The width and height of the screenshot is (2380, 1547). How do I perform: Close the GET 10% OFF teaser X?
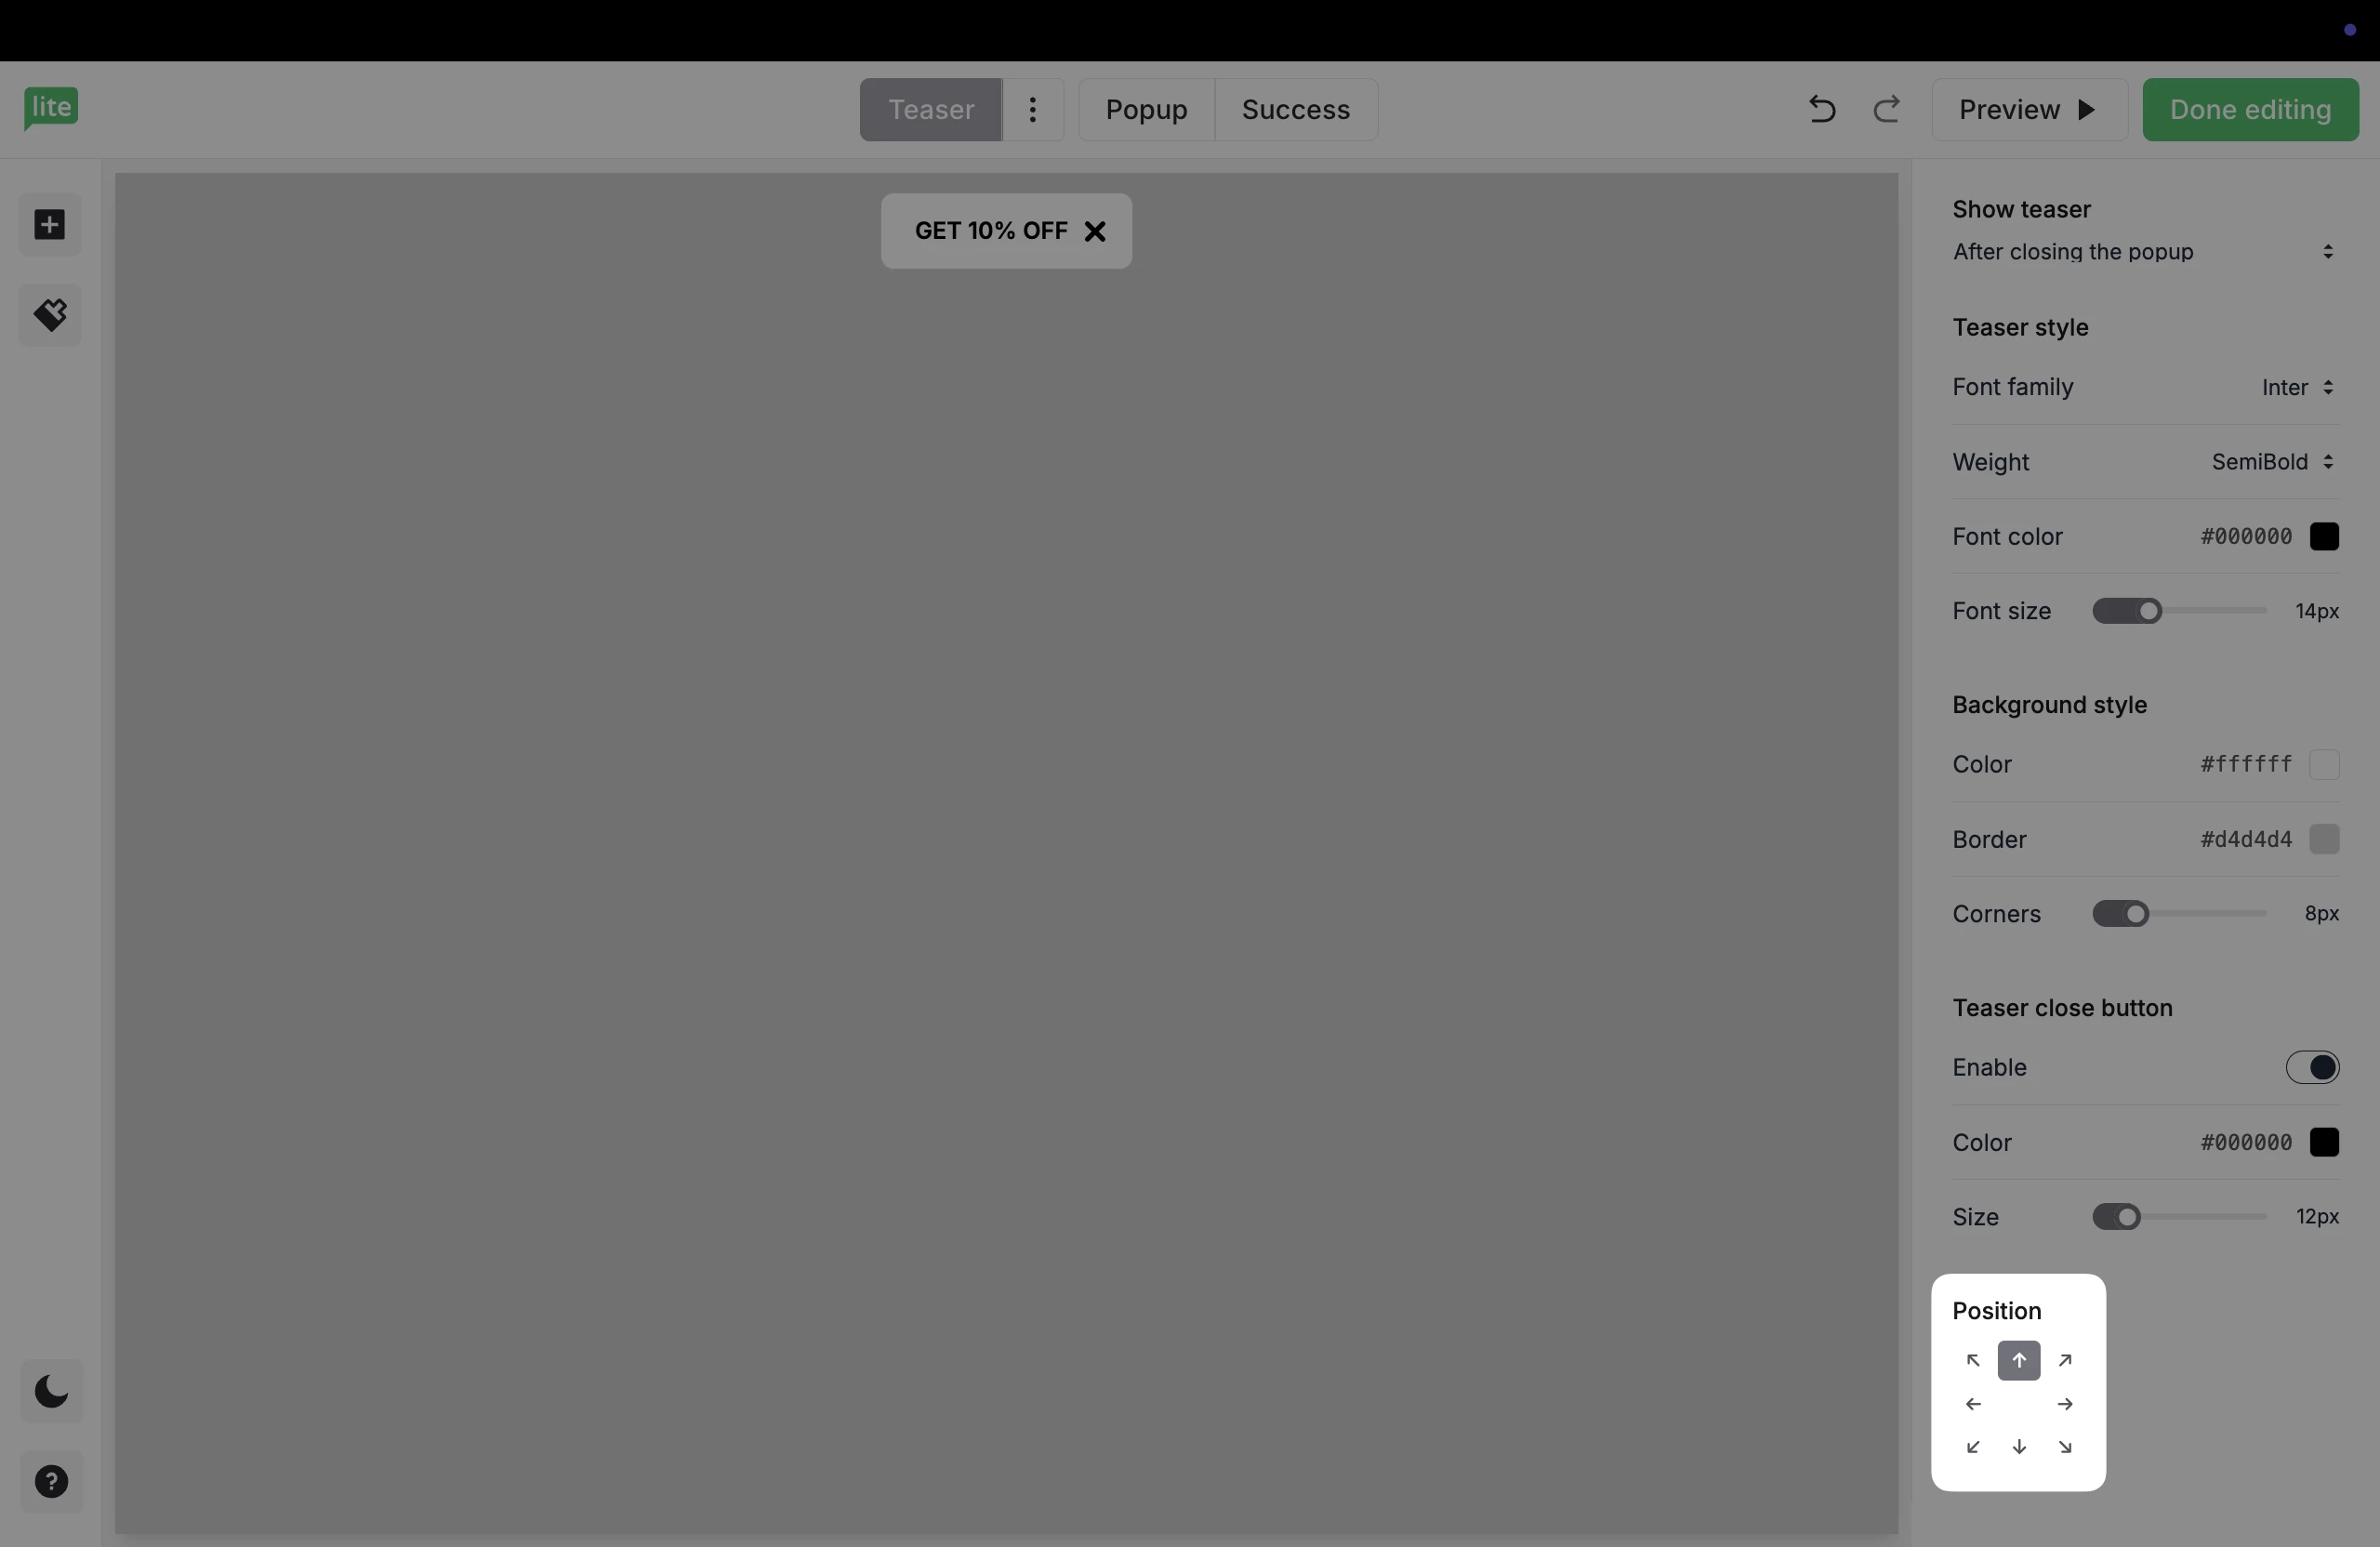(1095, 231)
